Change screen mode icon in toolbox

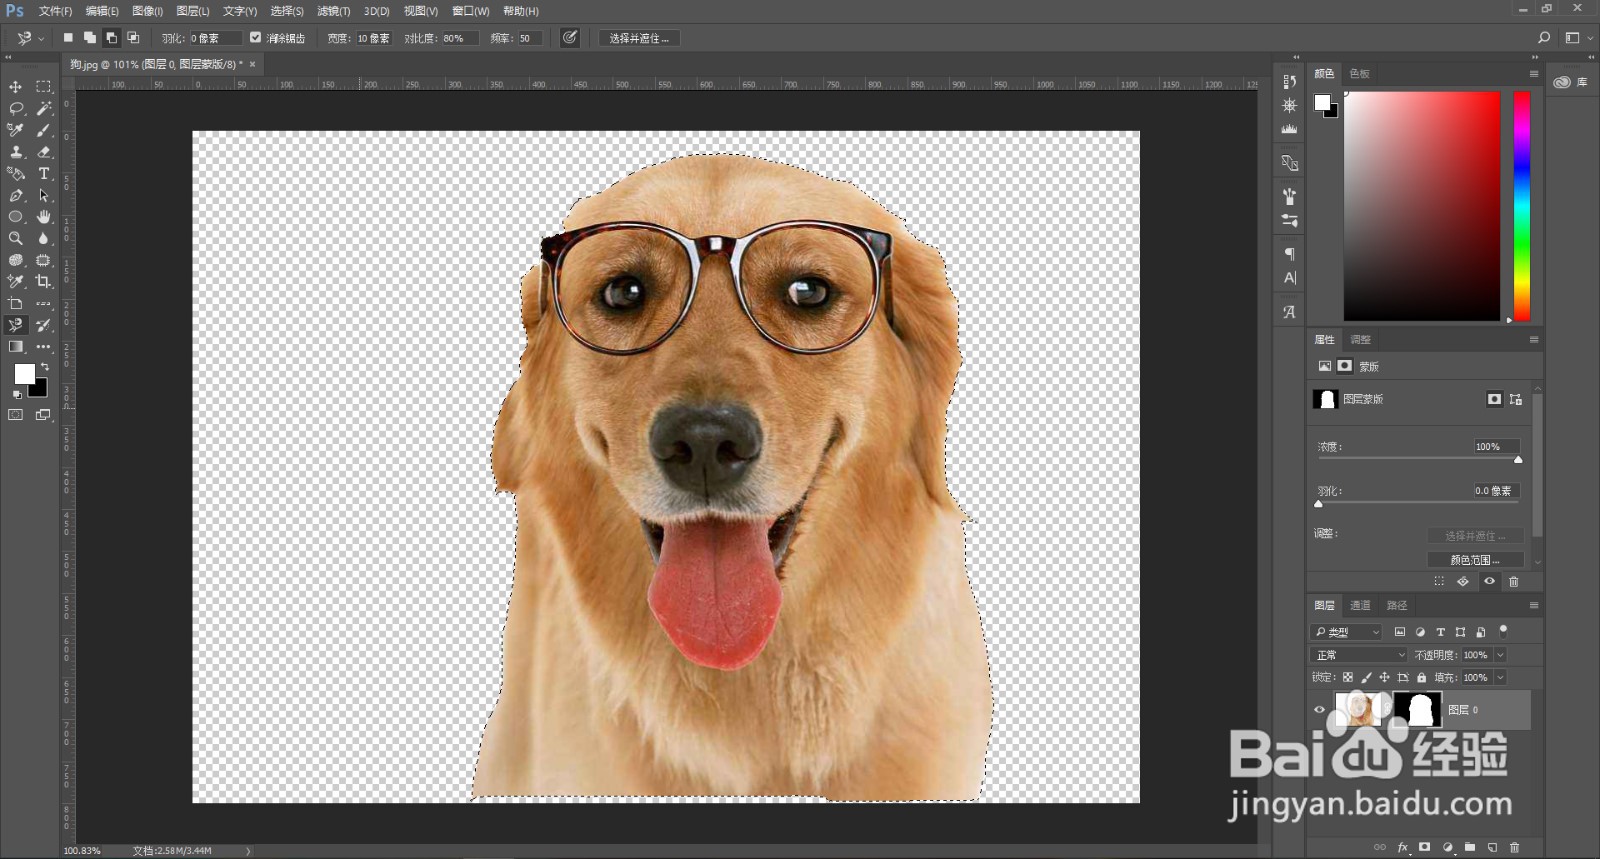click(x=43, y=415)
